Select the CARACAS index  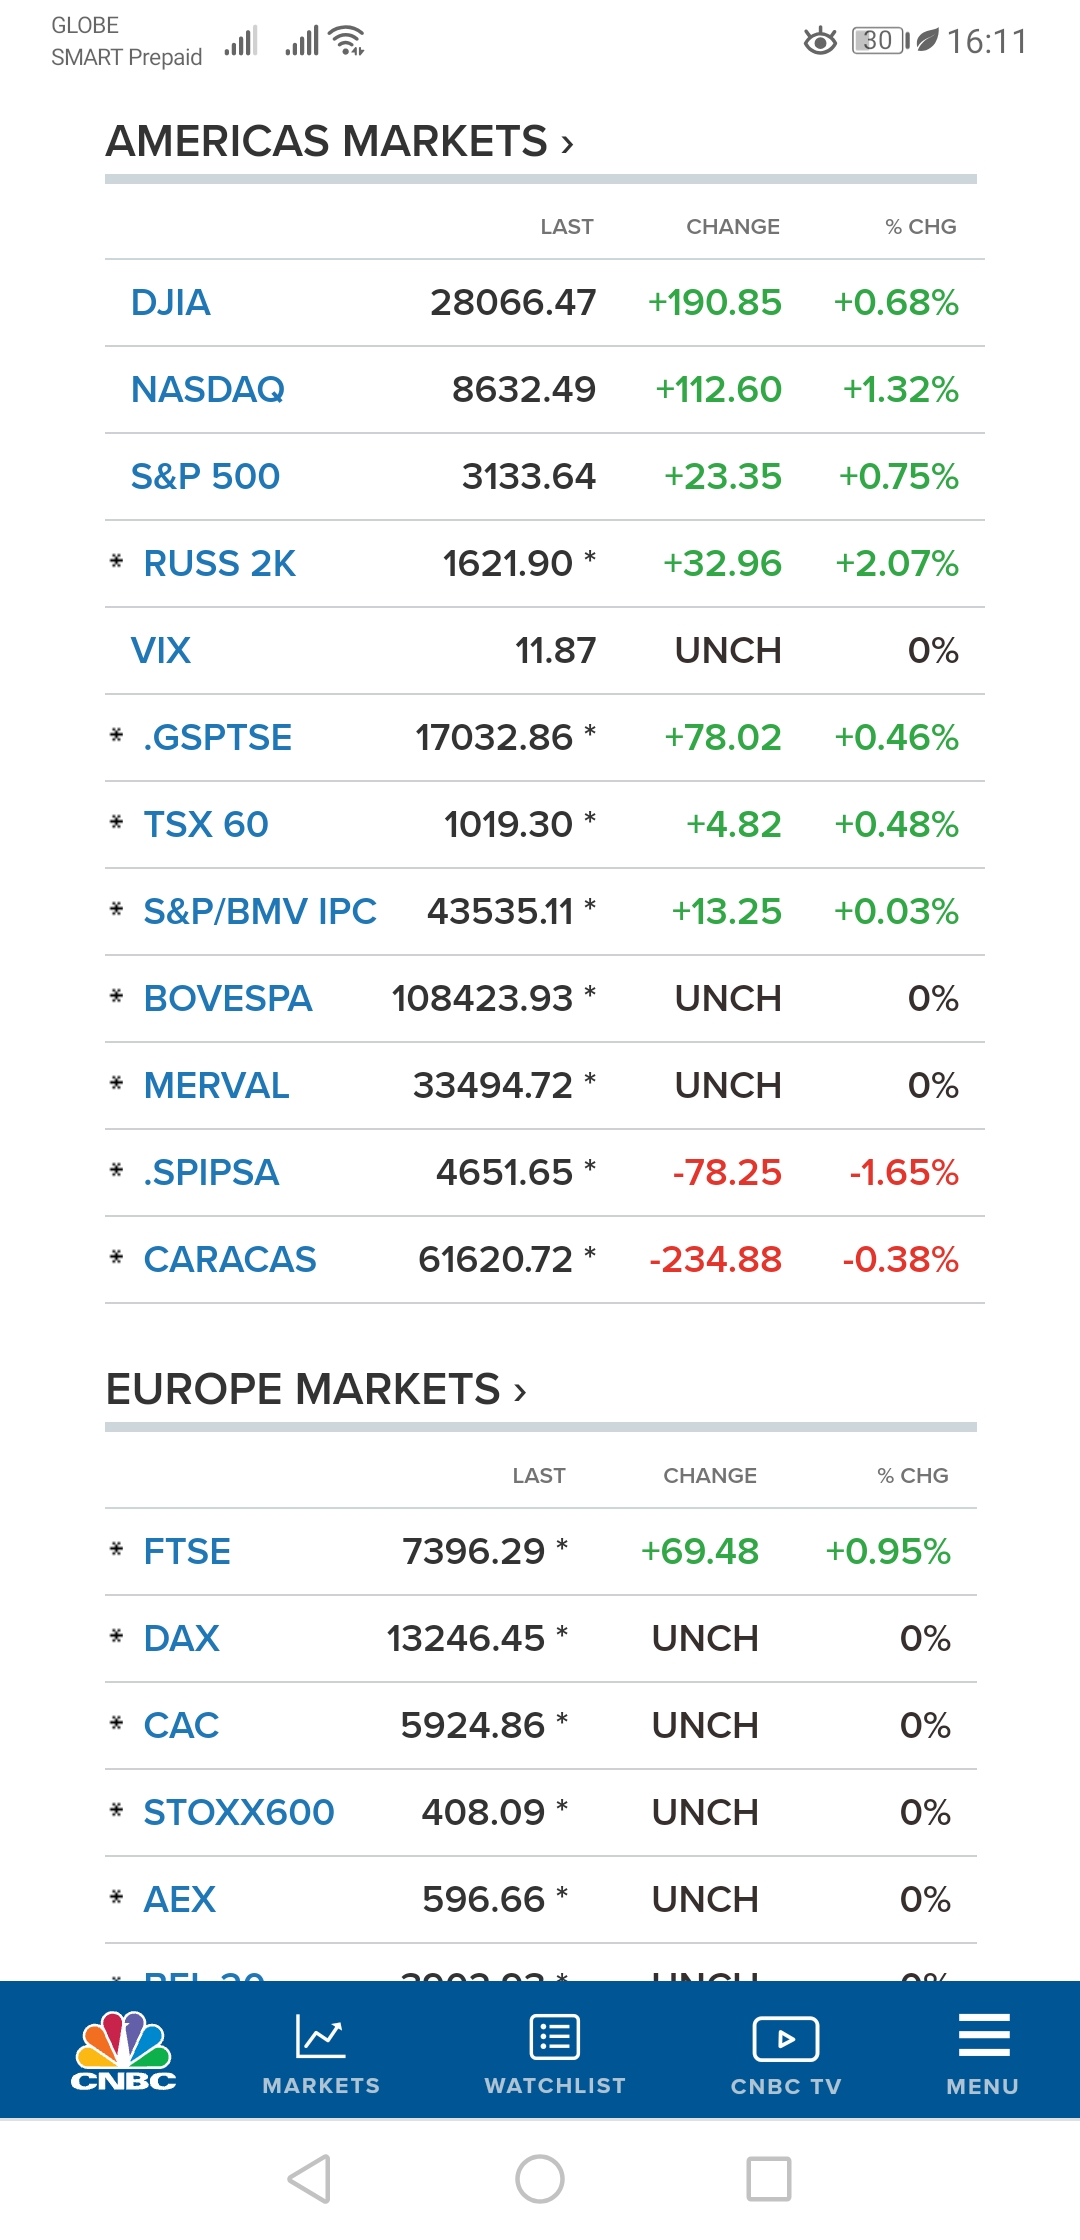click(x=230, y=1259)
